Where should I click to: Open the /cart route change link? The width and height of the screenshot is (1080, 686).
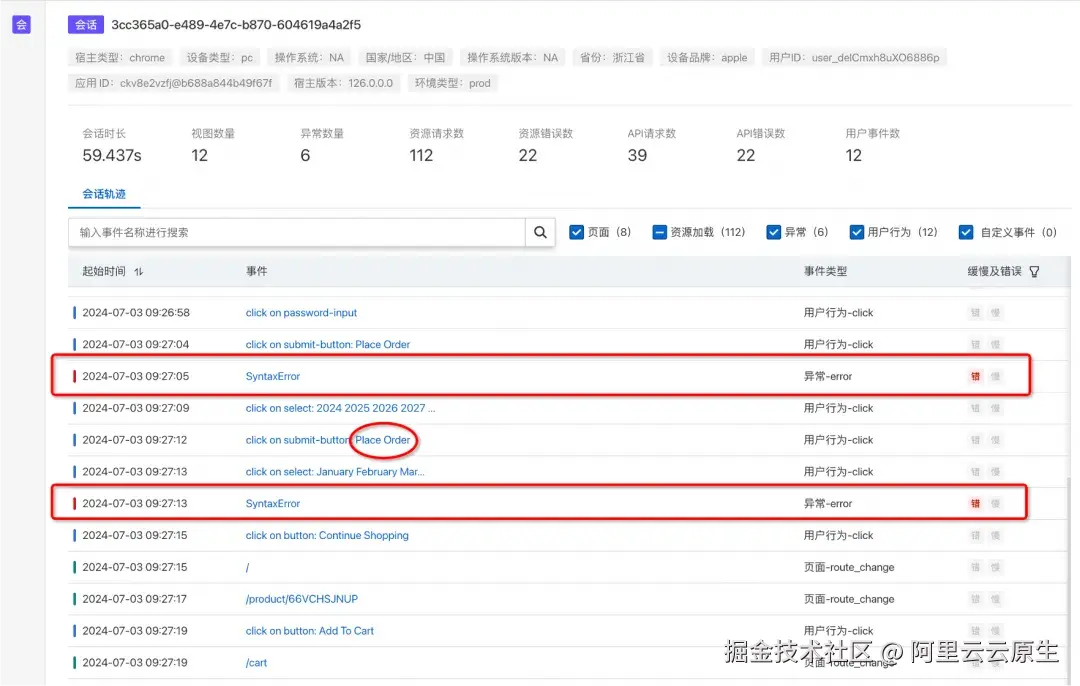pyautogui.click(x=255, y=662)
